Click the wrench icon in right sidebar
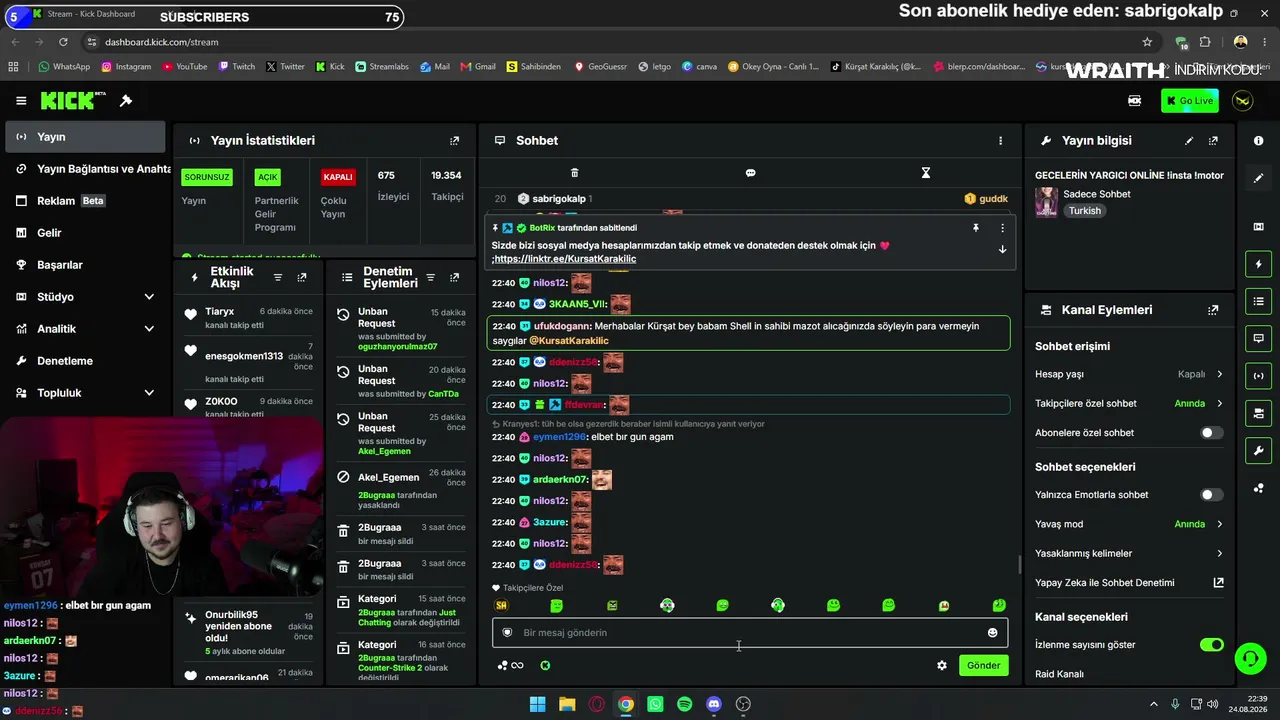Image resolution: width=1280 pixels, height=720 pixels. click(1258, 451)
